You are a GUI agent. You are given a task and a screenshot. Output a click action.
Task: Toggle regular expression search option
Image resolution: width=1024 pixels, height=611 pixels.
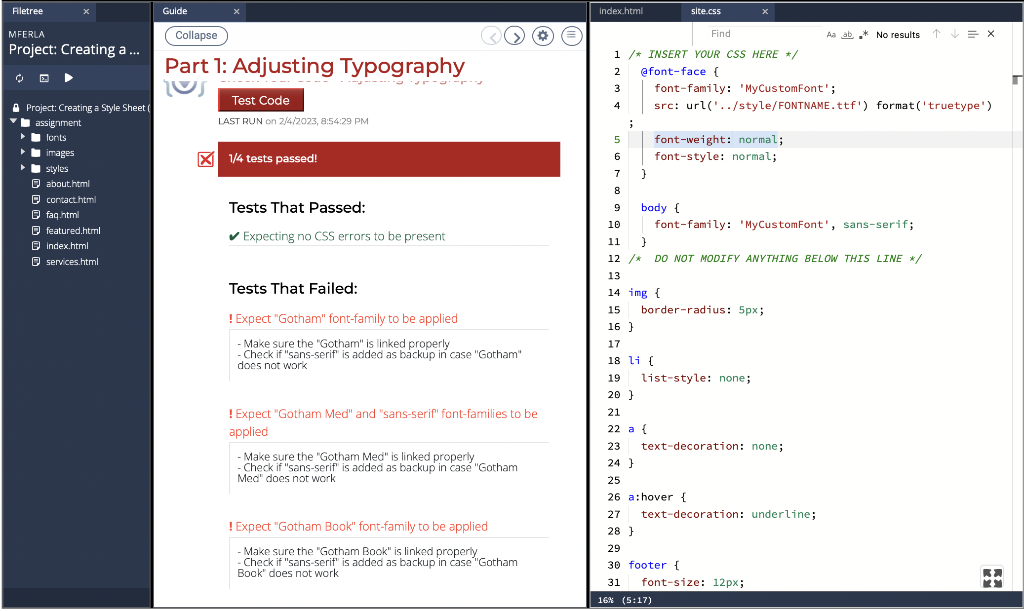[863, 34]
